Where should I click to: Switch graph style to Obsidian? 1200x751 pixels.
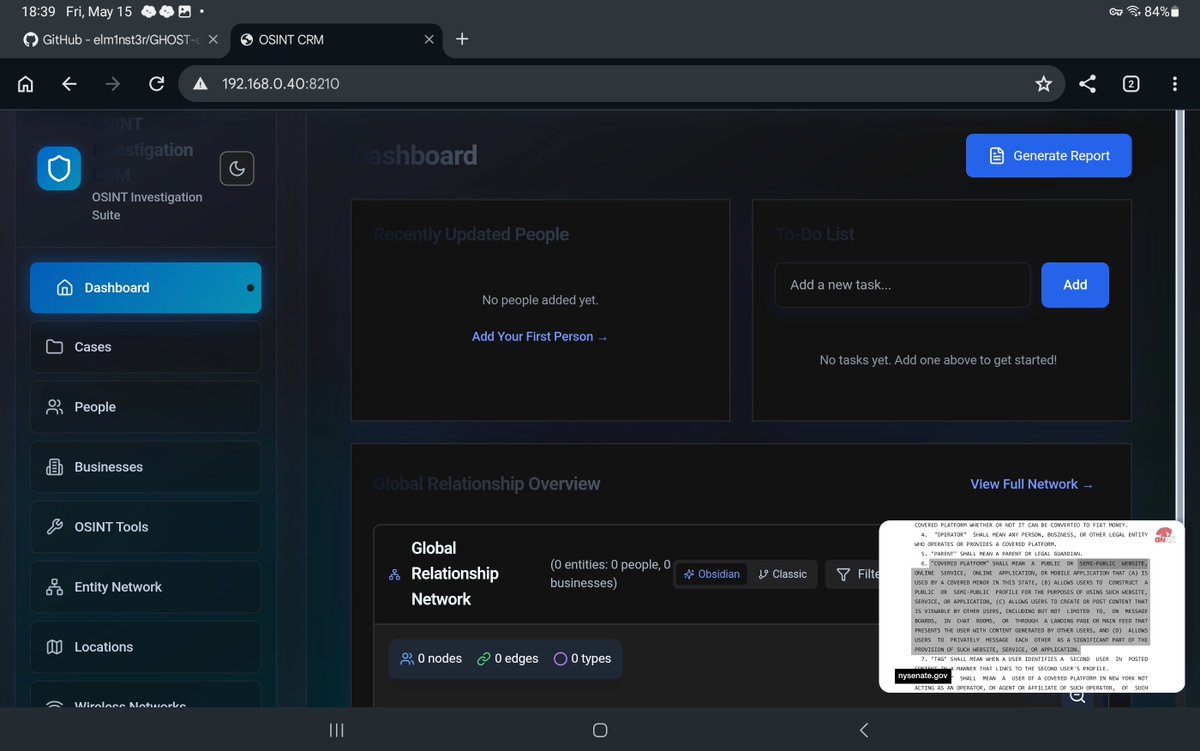click(x=712, y=574)
